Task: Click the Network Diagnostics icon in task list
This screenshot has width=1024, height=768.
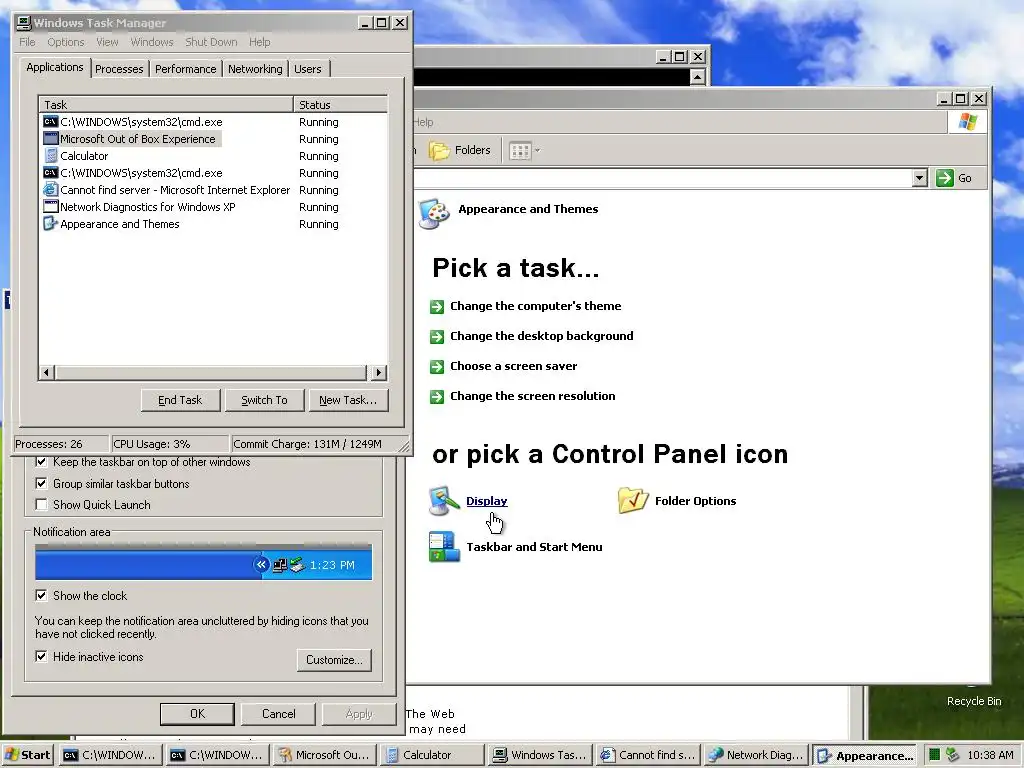Action: click(x=50, y=207)
